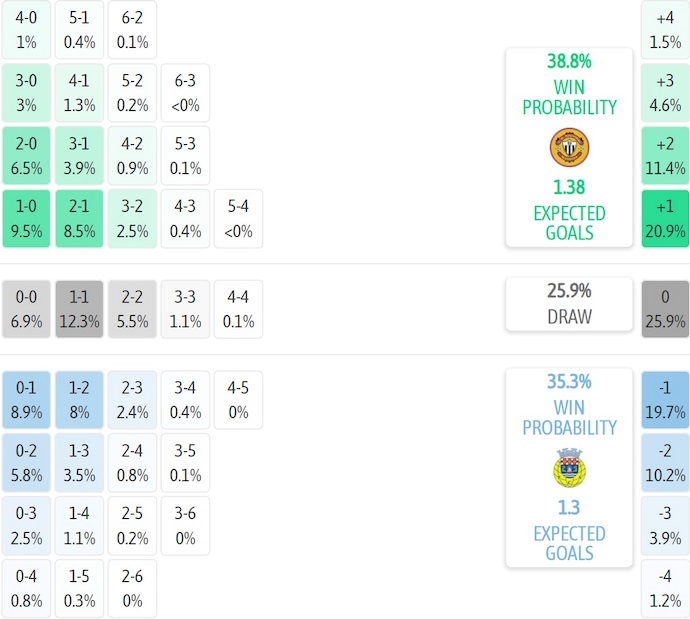Select the 1-0 scoreline tile

26,219
